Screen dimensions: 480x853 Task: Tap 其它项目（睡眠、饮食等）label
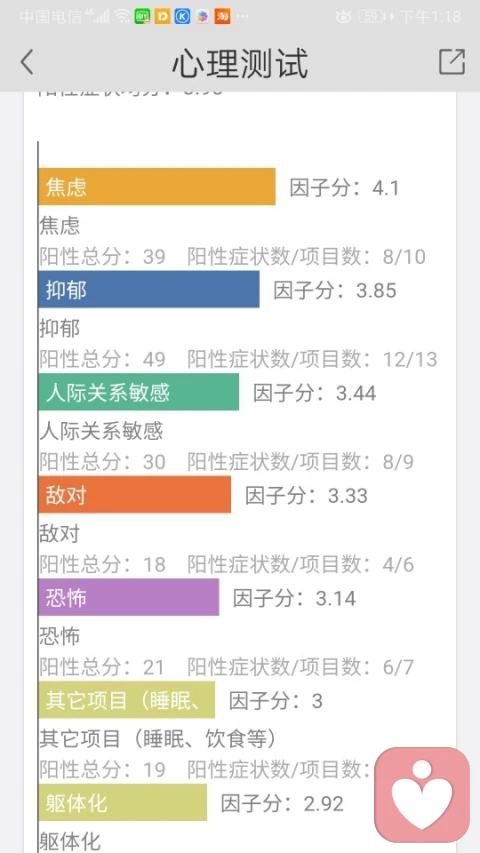[158, 739]
